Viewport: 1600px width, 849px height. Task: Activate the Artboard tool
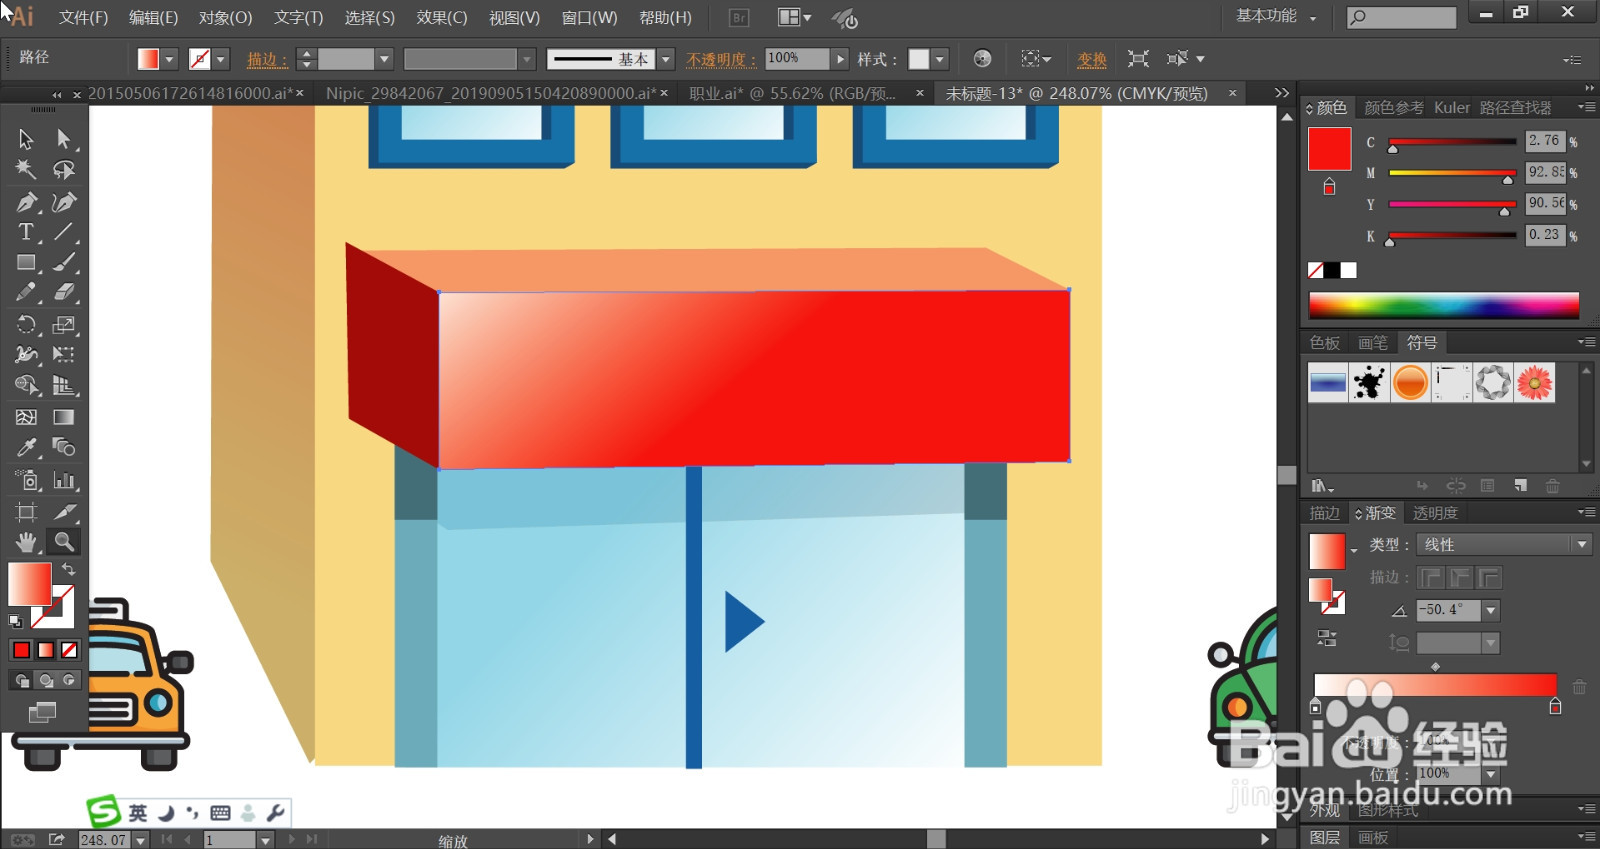(26, 512)
